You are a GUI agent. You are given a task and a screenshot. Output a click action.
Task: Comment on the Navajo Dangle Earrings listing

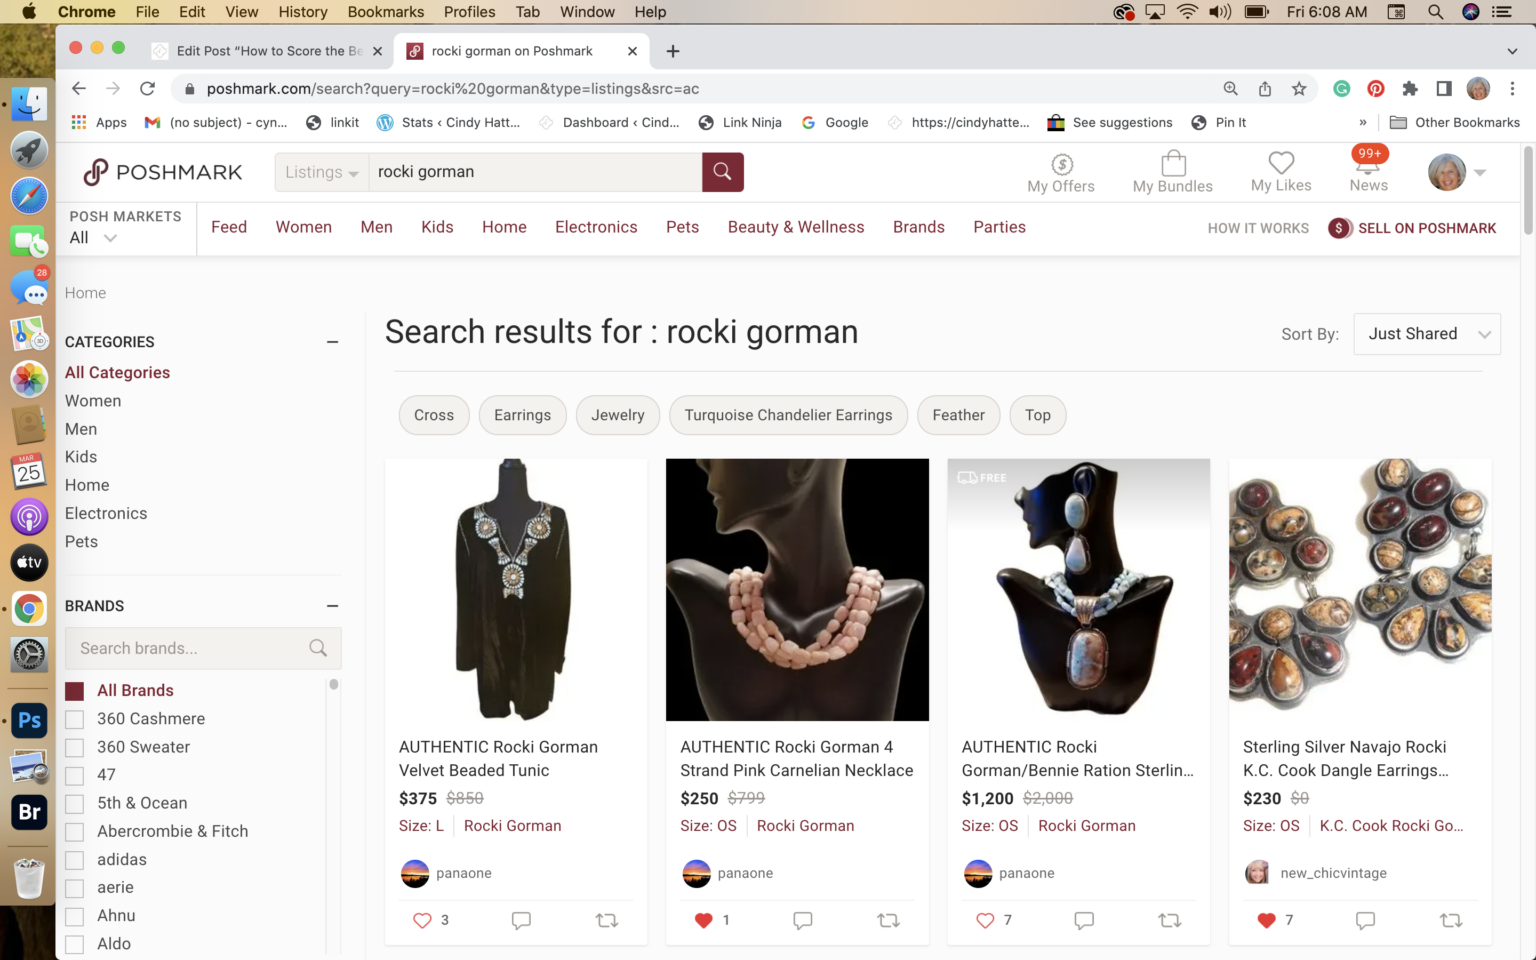point(1365,920)
